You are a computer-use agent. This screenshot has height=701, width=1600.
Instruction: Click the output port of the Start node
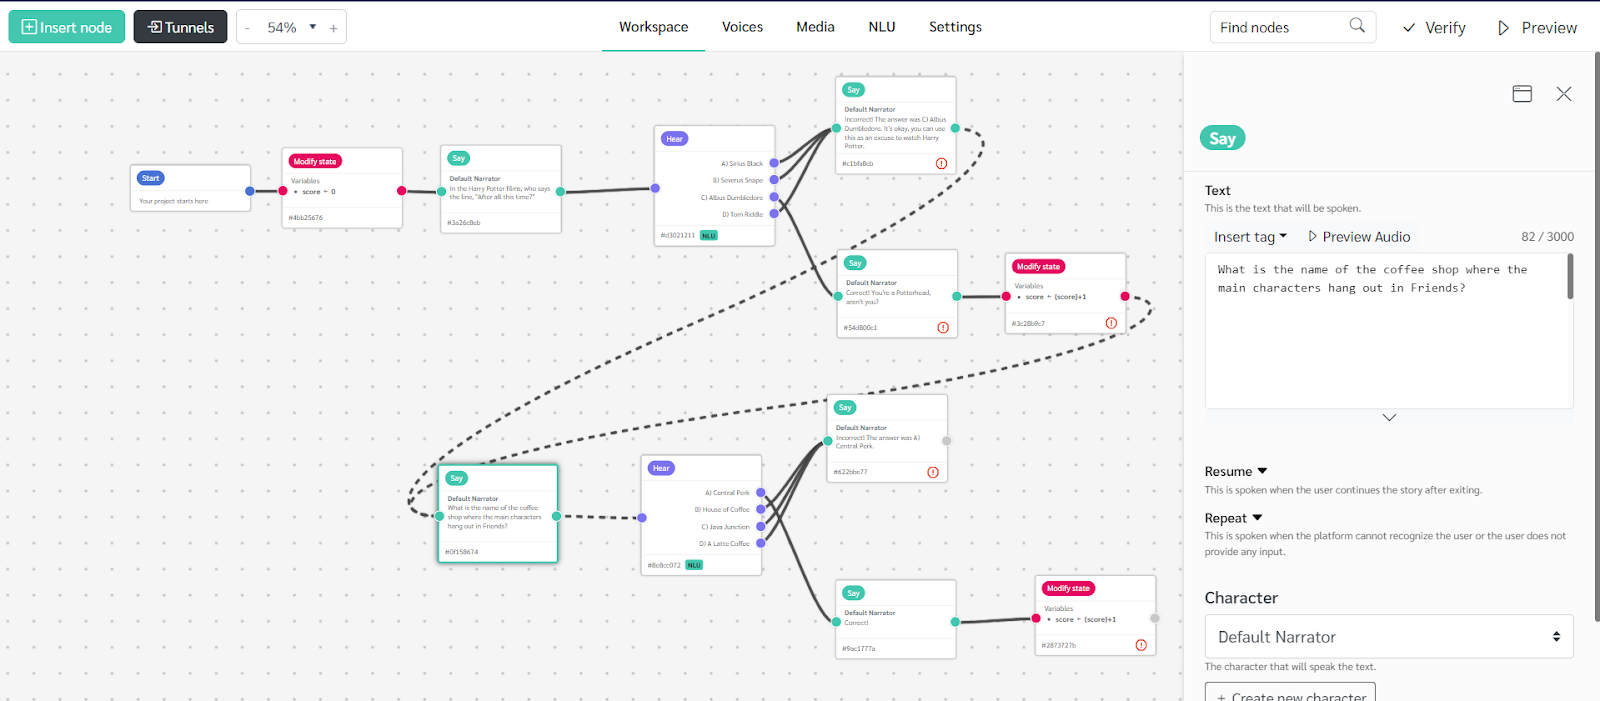coord(250,191)
